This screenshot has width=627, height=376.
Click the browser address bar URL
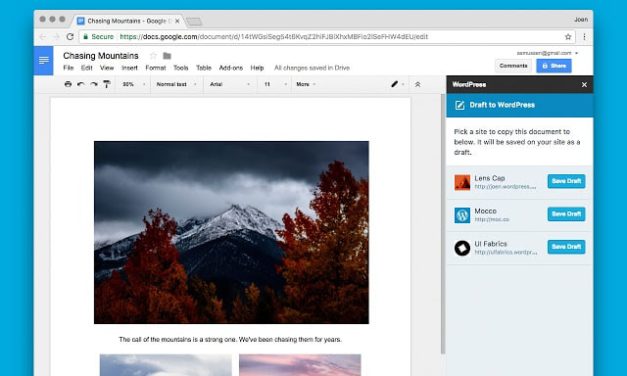tap(274, 37)
